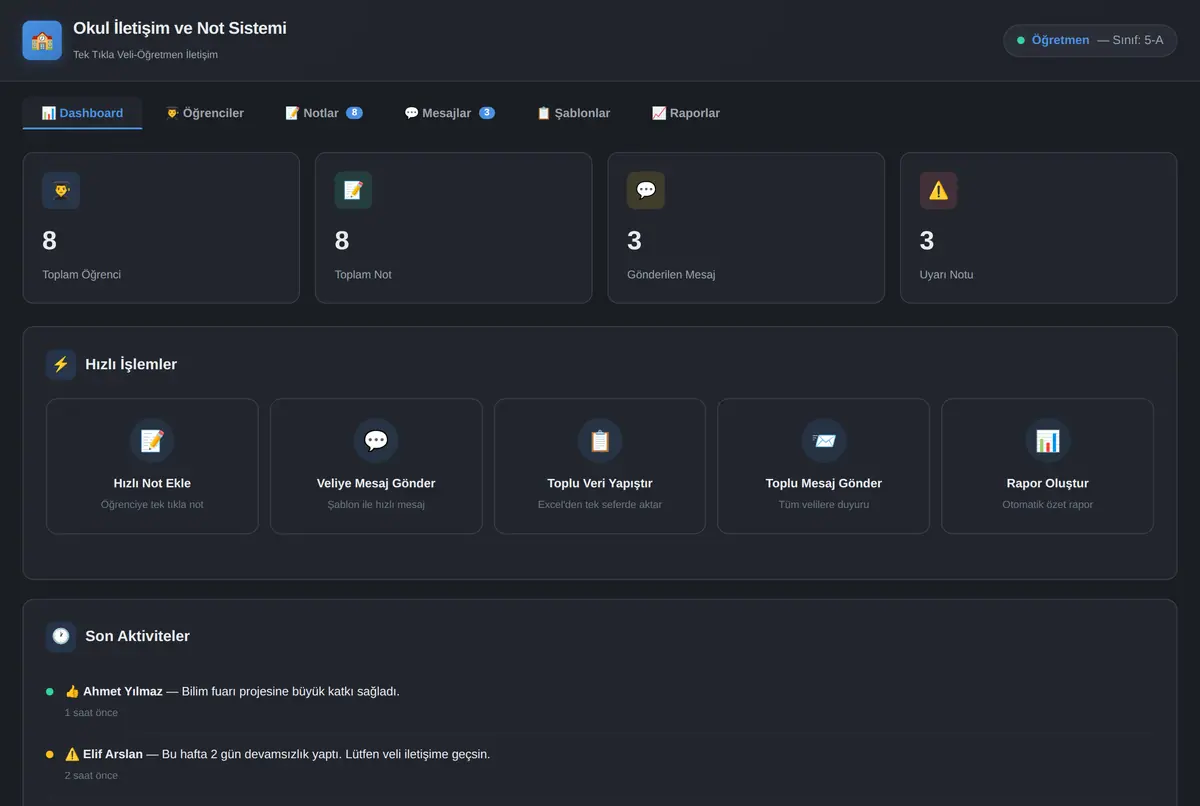Image resolution: width=1200 pixels, height=806 pixels.
Task: Click the graduate icon on Toplam Öğrenci card
Action: point(61,190)
